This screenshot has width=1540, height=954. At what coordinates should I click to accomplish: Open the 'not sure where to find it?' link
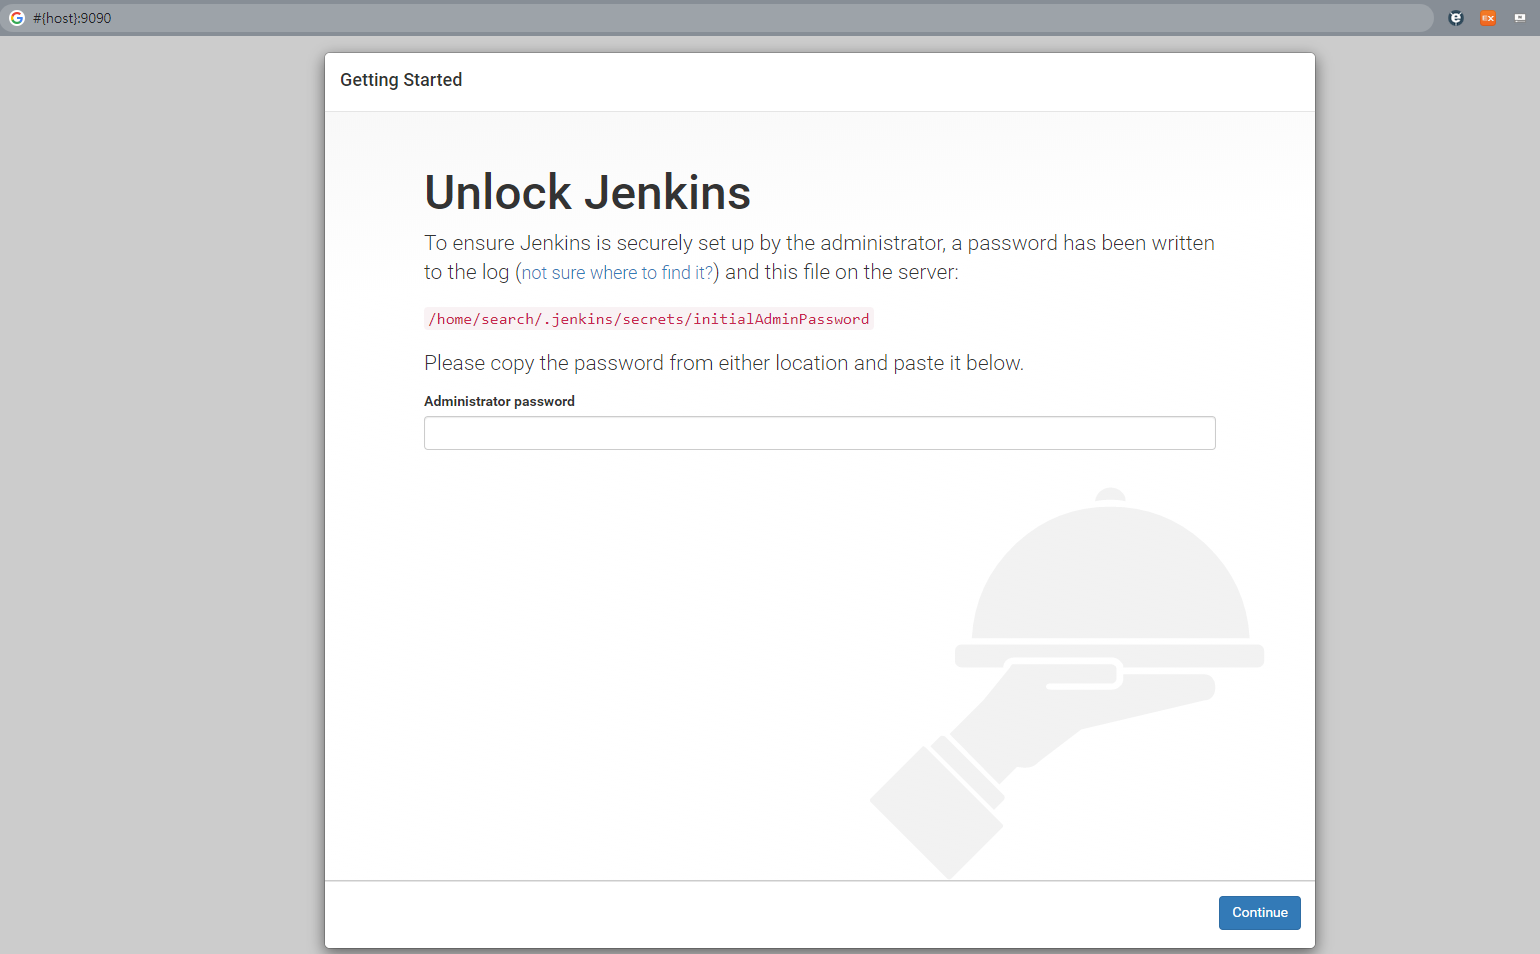coord(617,273)
